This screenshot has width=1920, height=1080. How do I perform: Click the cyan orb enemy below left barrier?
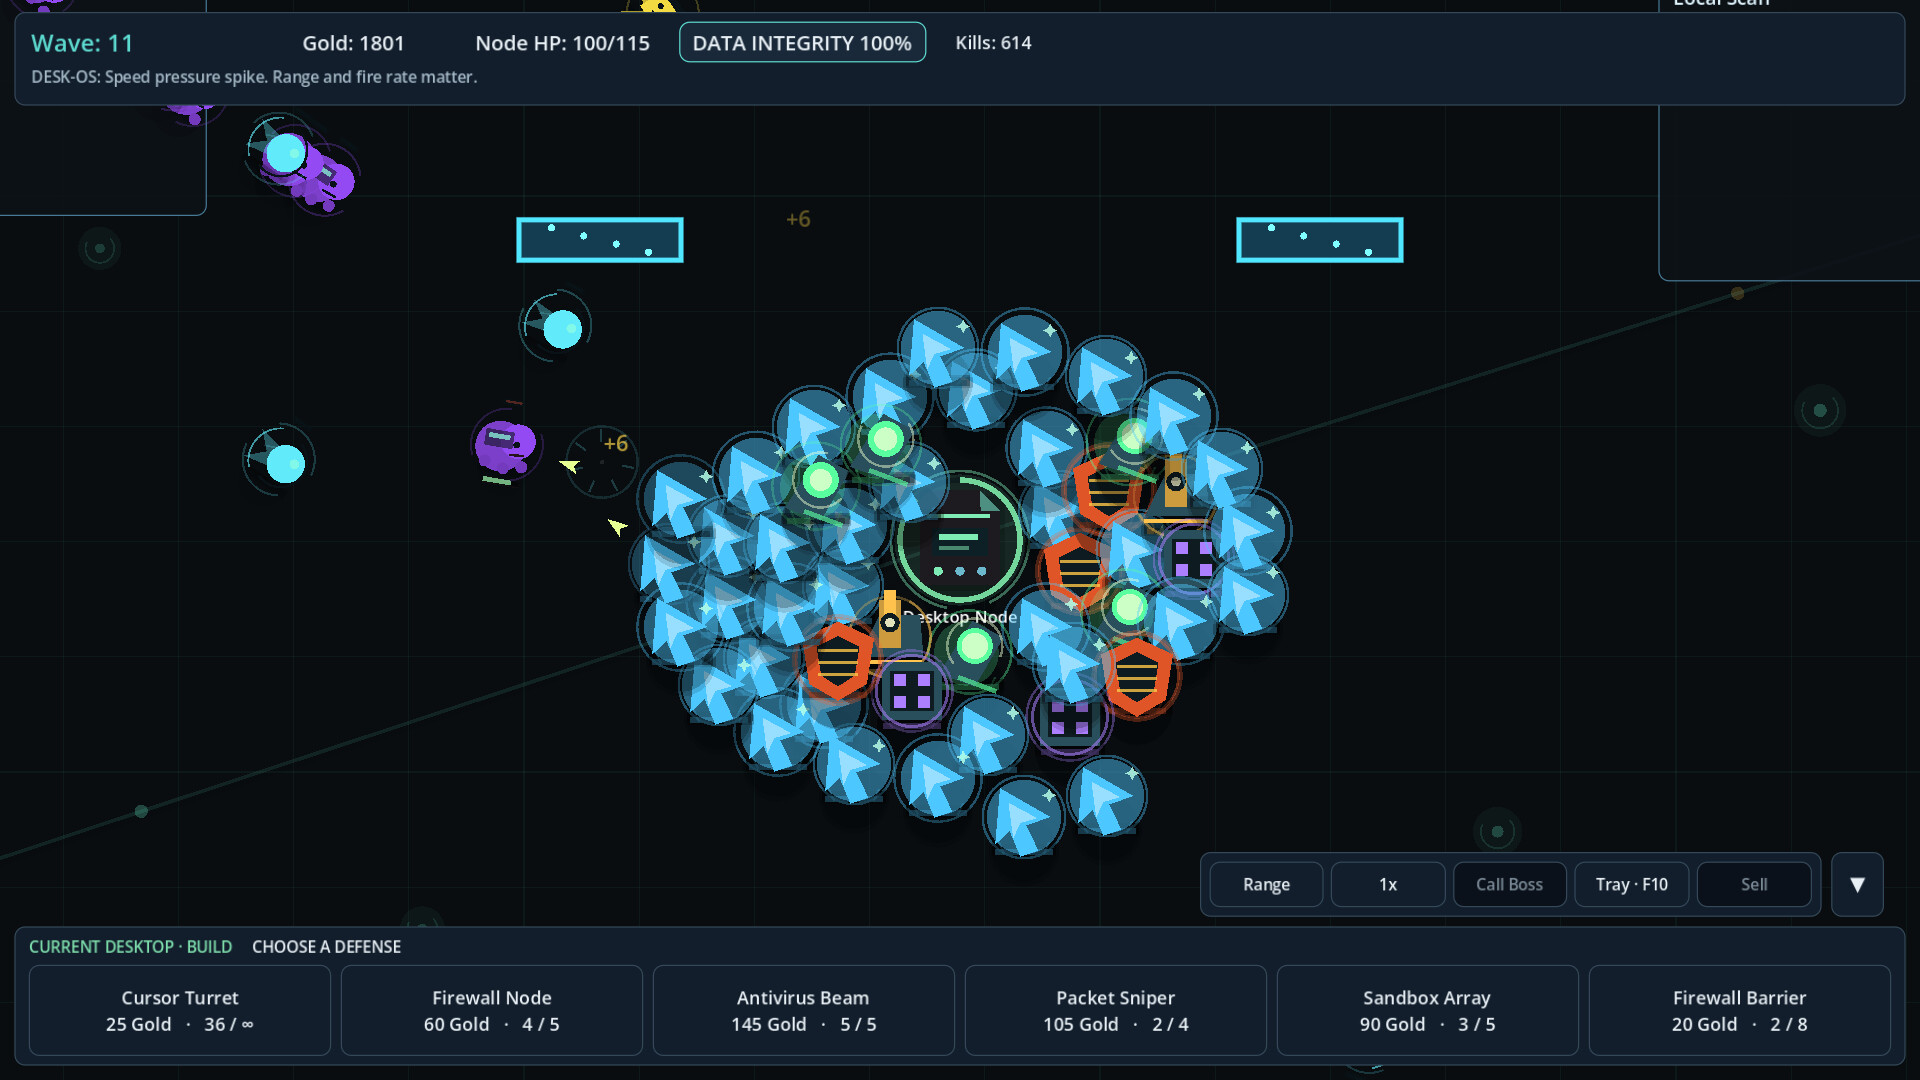click(x=558, y=327)
